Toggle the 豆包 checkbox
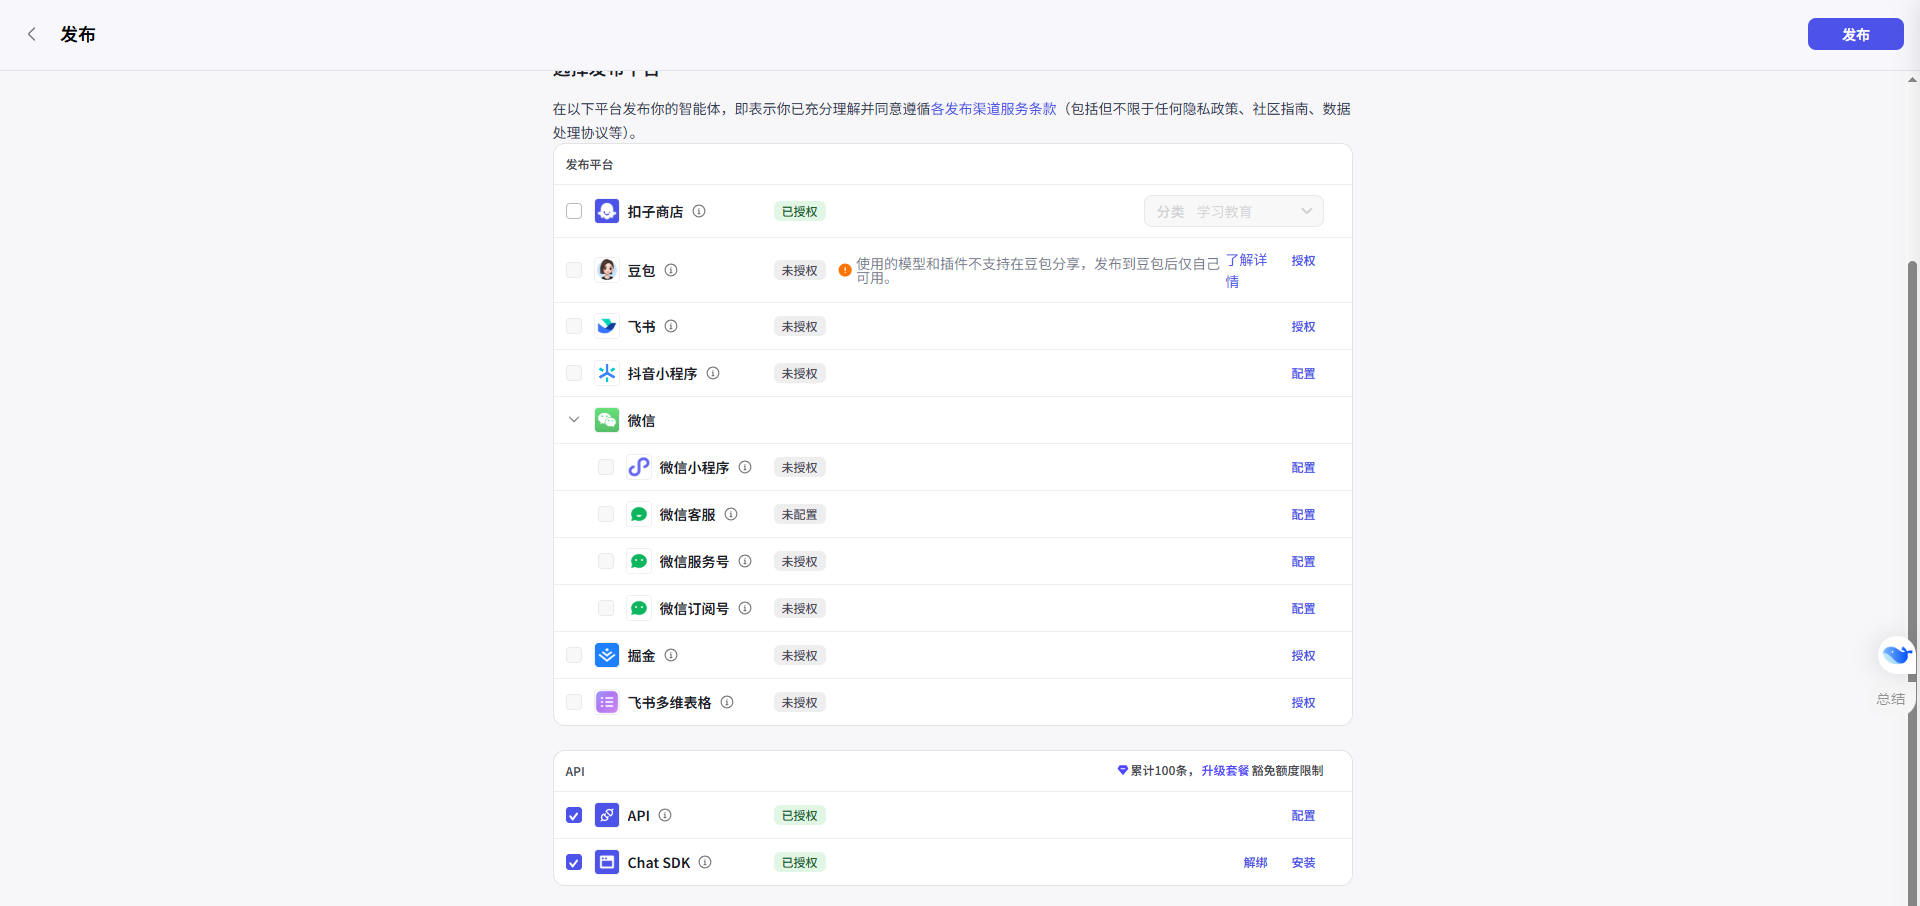This screenshot has width=1920, height=906. pos(574,270)
